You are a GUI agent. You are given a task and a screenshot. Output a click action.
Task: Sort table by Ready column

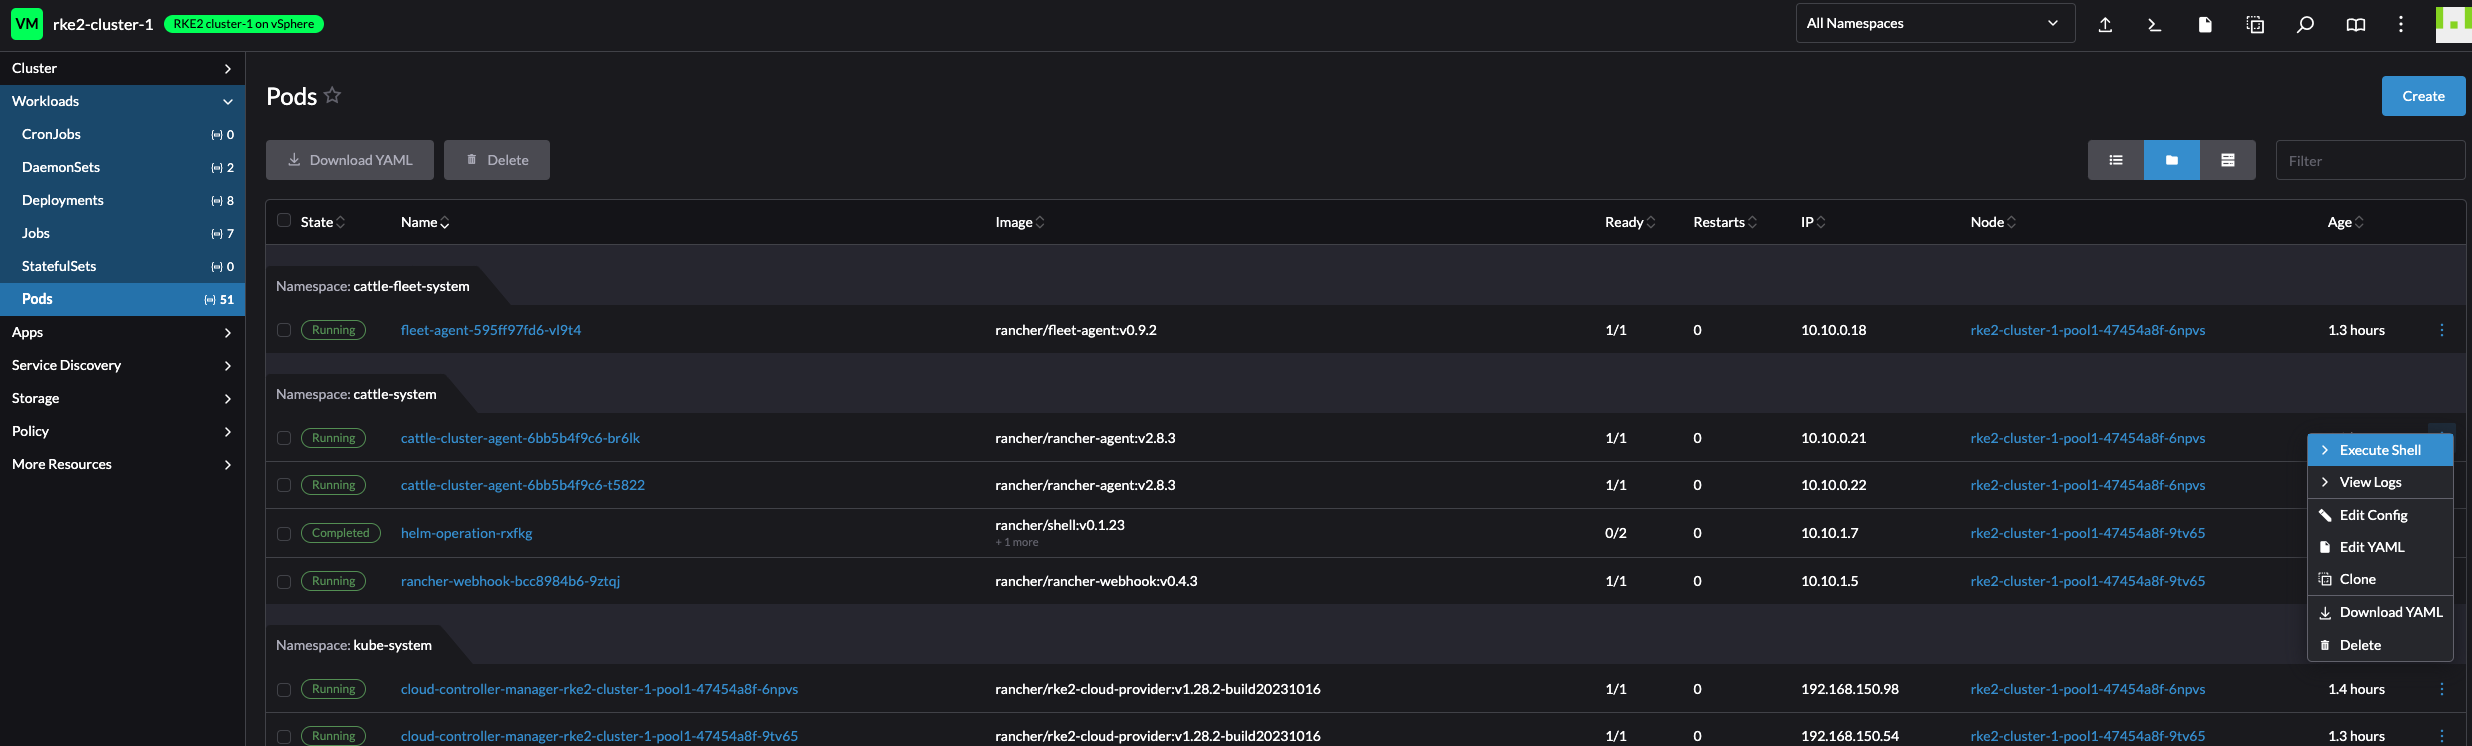1630,222
